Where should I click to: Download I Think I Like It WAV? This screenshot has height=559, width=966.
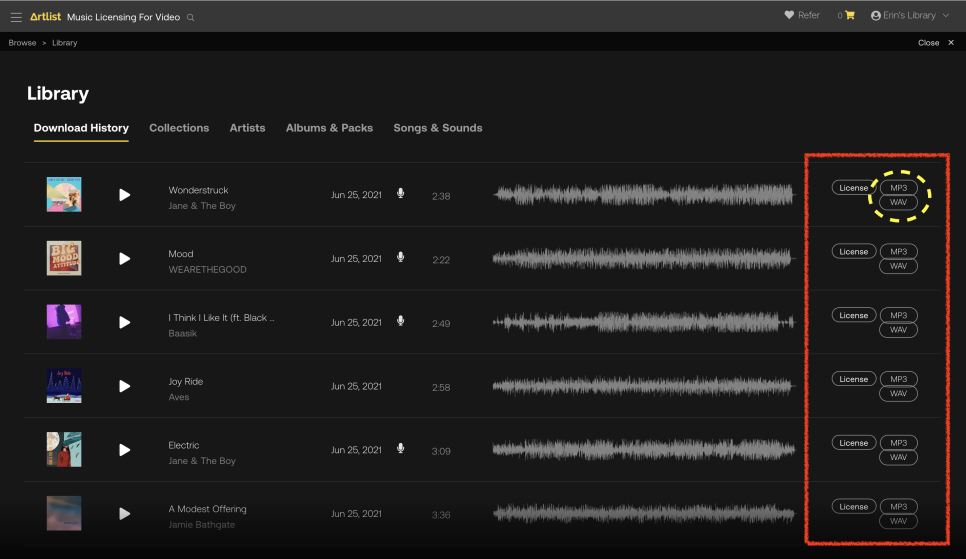coord(898,330)
